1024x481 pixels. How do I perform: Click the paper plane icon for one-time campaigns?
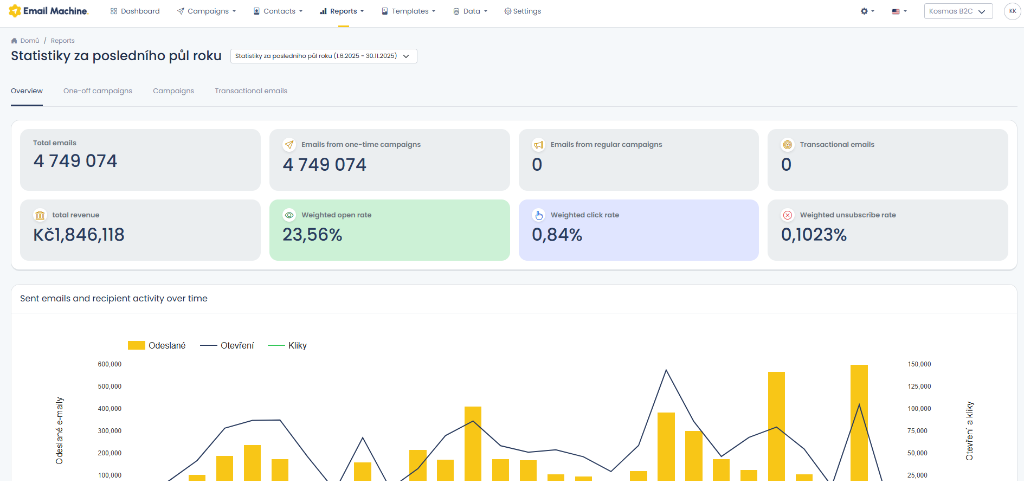(x=289, y=144)
